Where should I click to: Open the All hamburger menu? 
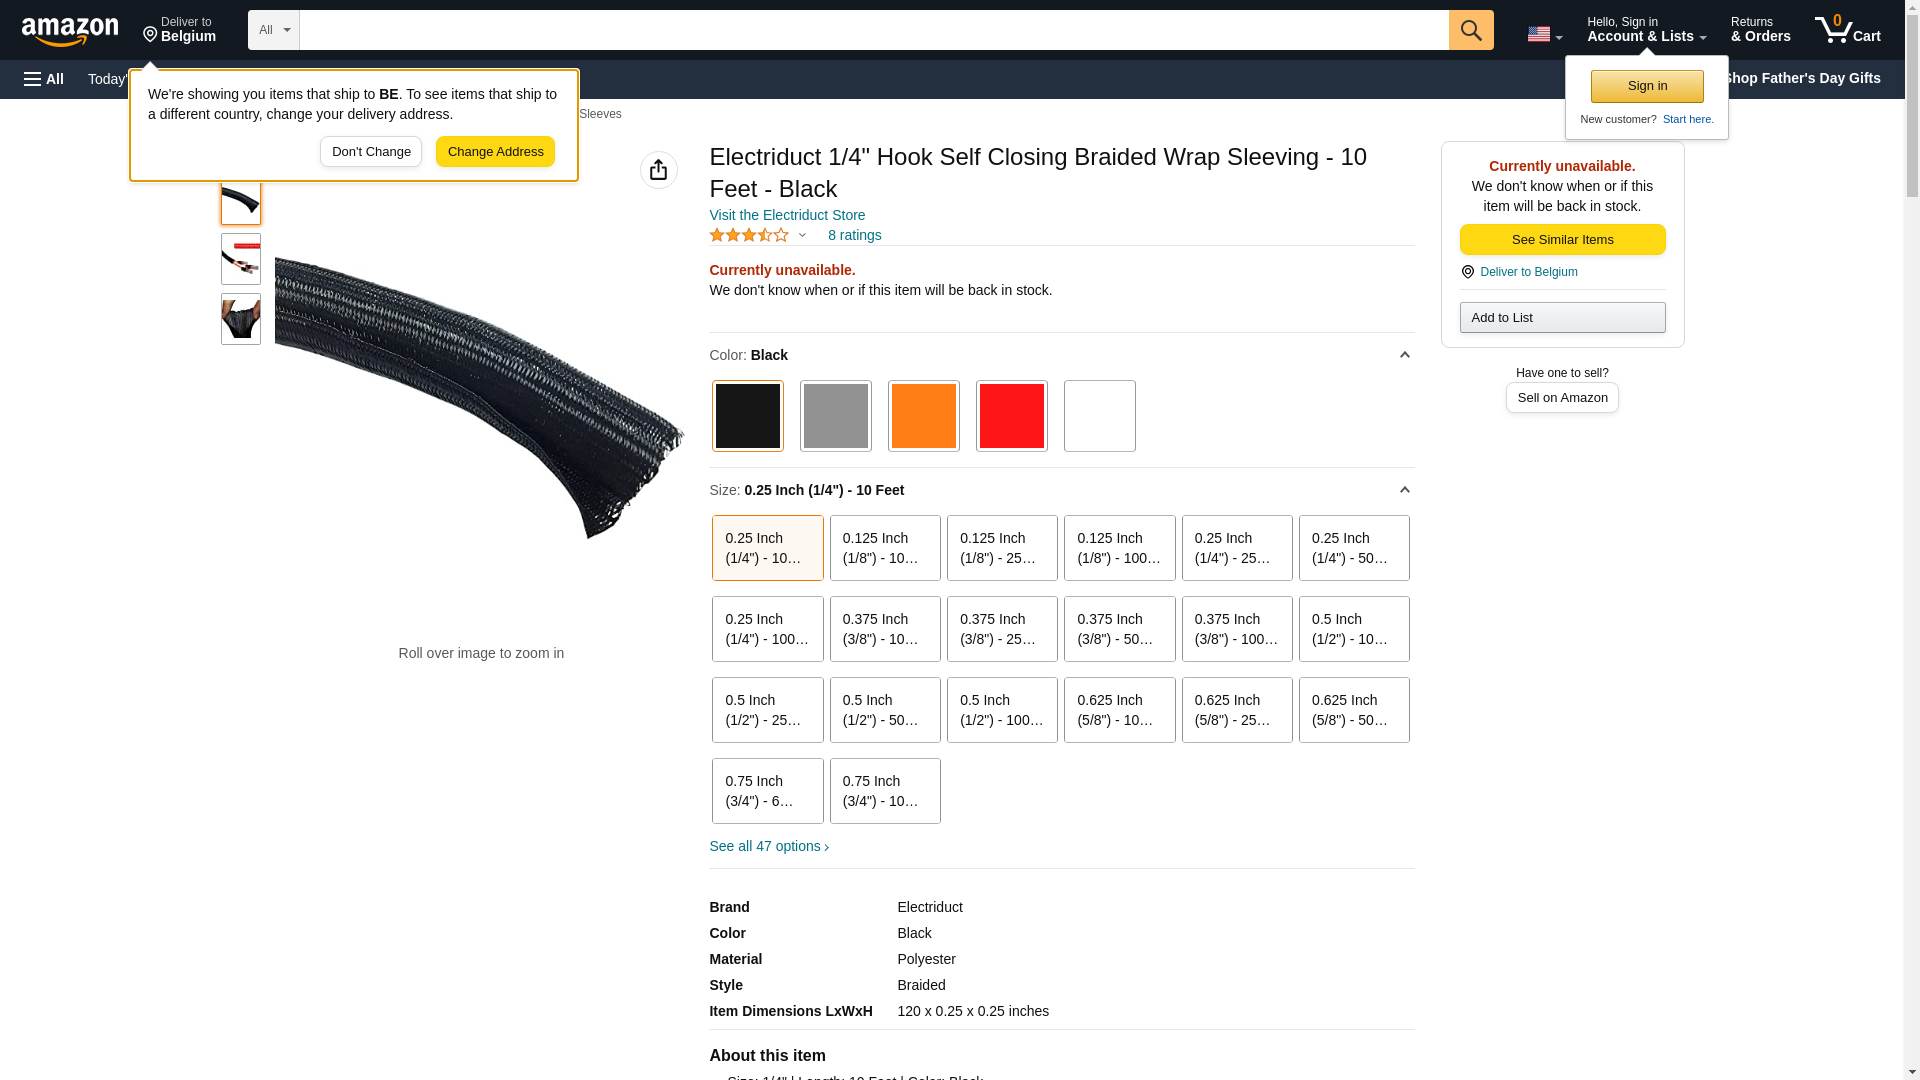[44, 79]
